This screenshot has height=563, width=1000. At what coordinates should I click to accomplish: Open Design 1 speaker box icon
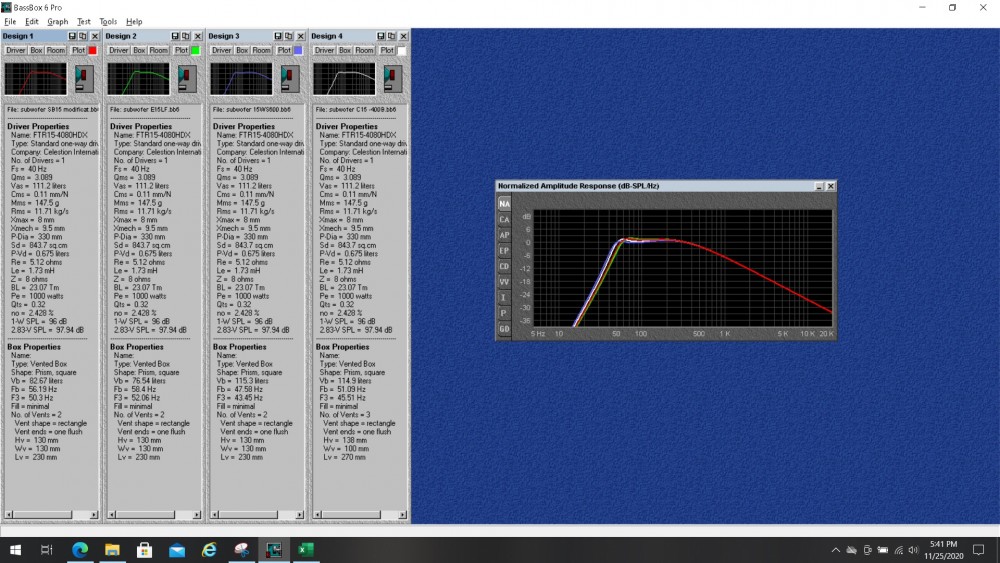tap(84, 79)
